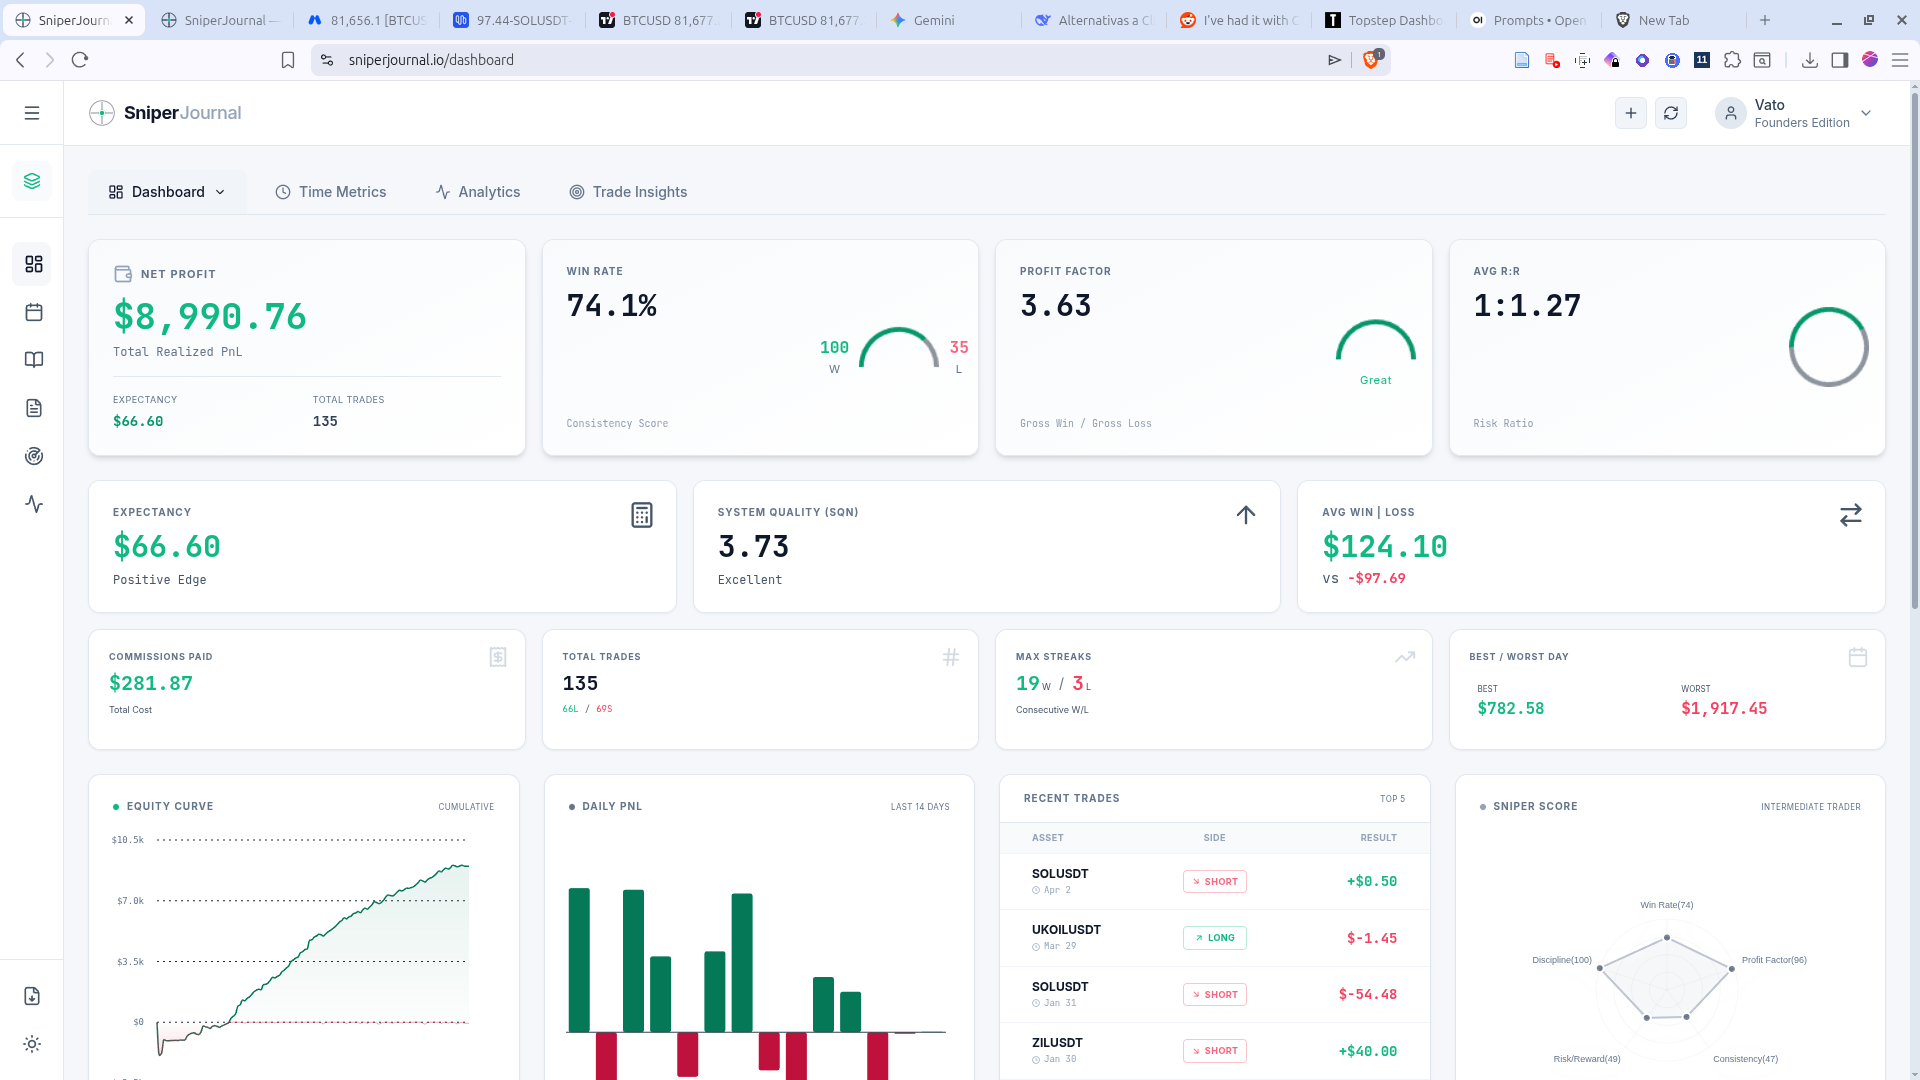
Task: Open the document notes sidebar icon
Action: [34, 408]
